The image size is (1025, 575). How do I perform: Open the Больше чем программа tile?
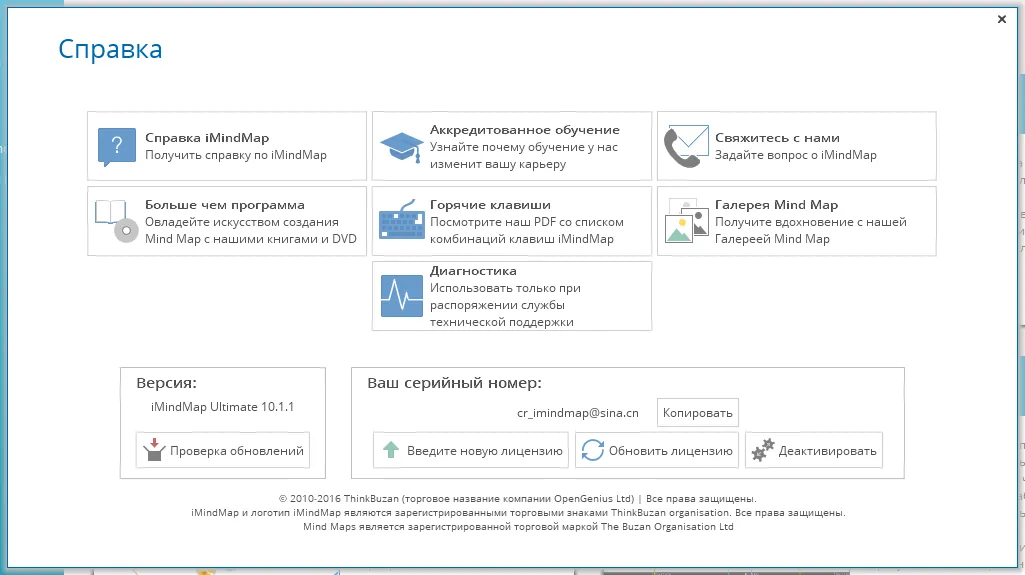227,221
